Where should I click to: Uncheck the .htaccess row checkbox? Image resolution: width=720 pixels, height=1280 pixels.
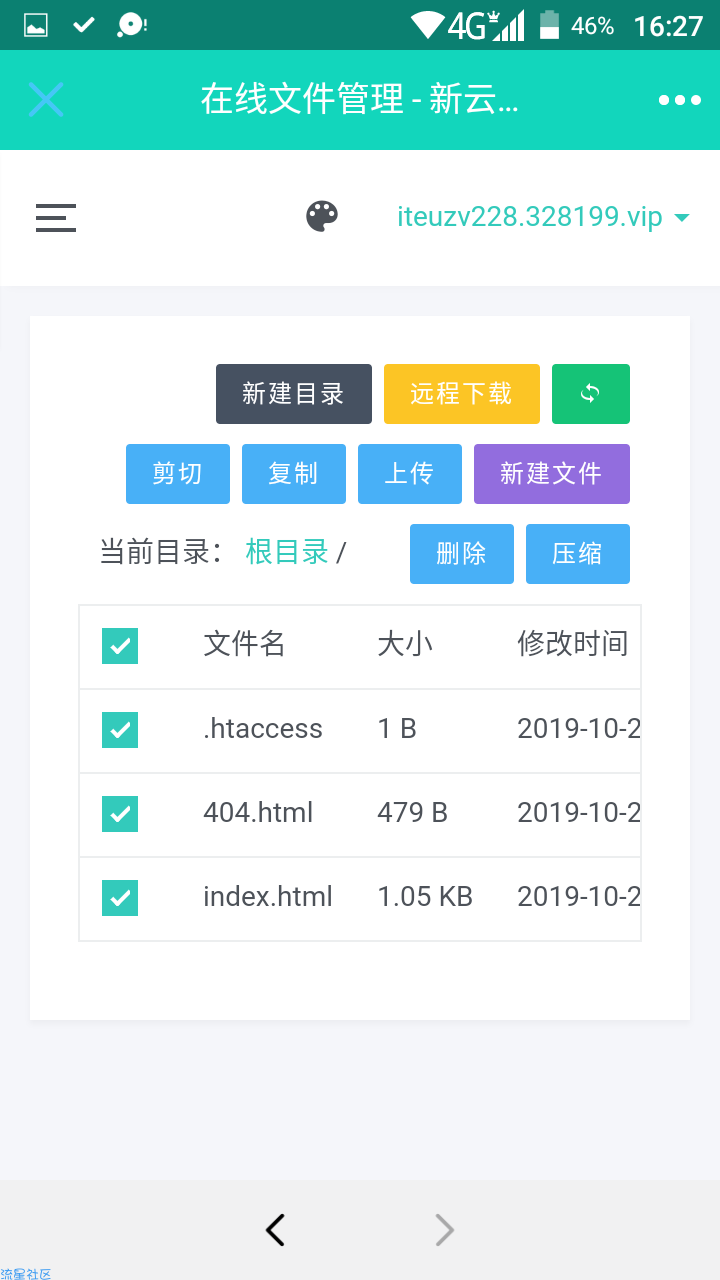tap(120, 730)
